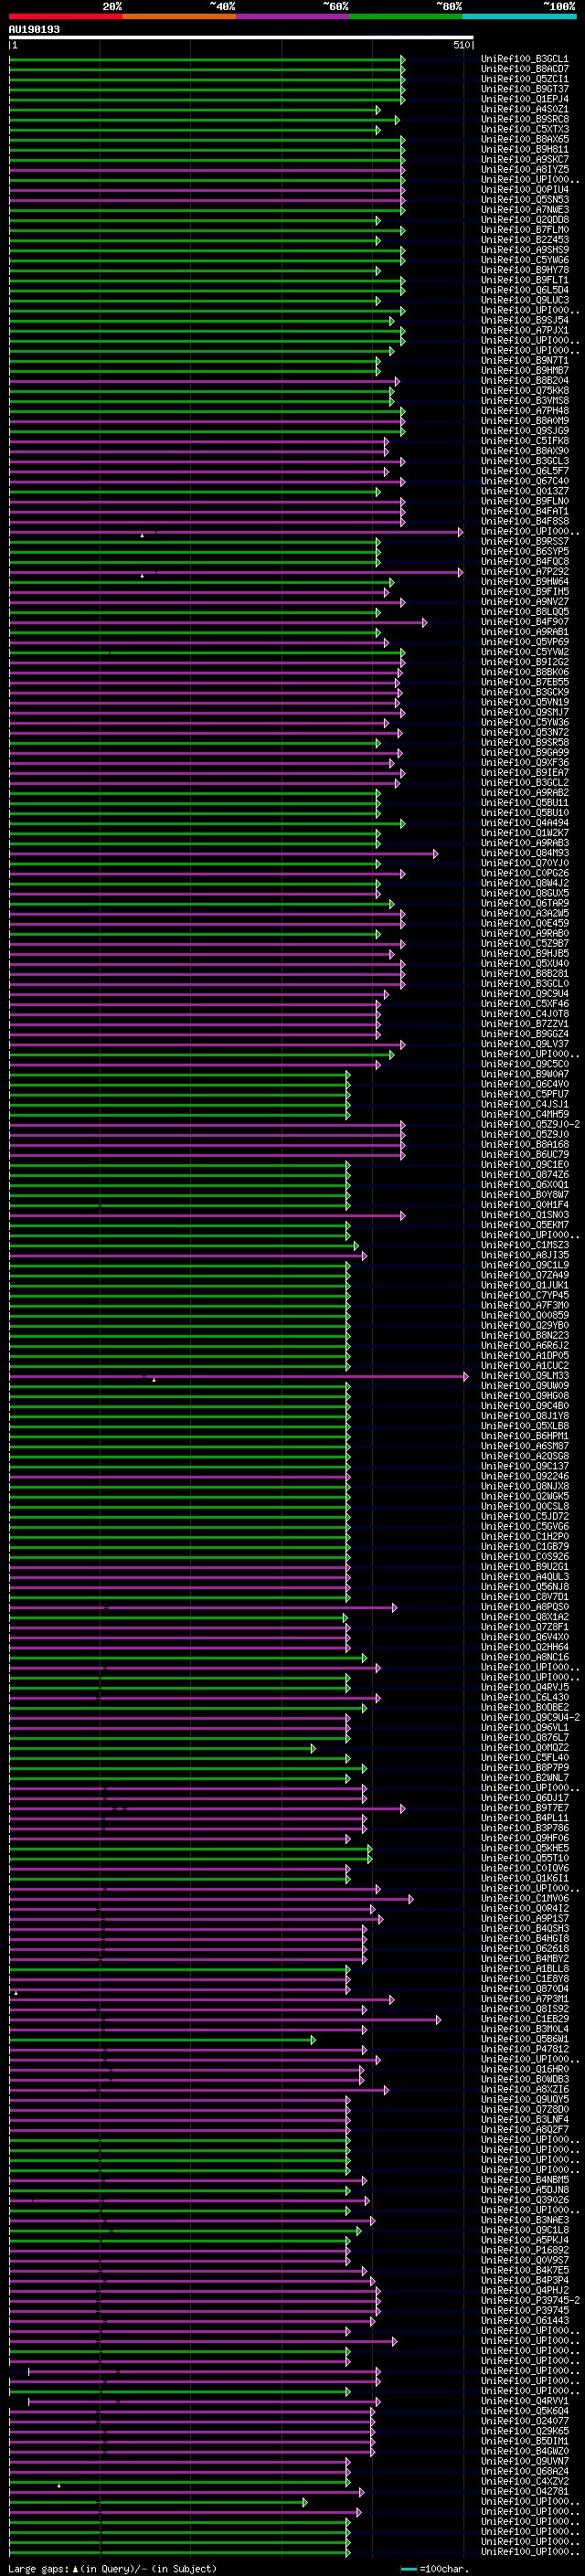Select hit UniRef100_Q5ZCI1
The width and height of the screenshot is (585, 2576).
[x=525, y=79]
